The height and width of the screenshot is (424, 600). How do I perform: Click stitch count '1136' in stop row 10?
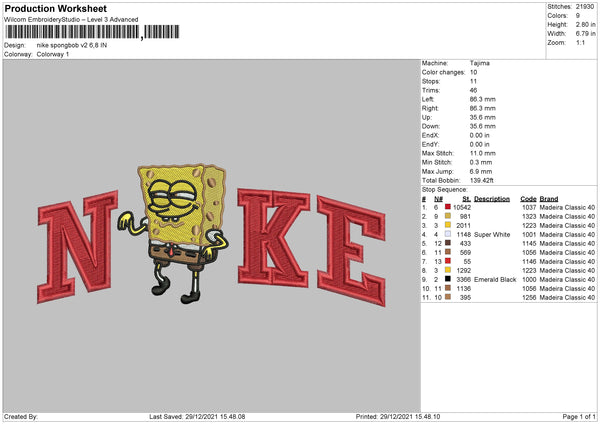[463, 289]
